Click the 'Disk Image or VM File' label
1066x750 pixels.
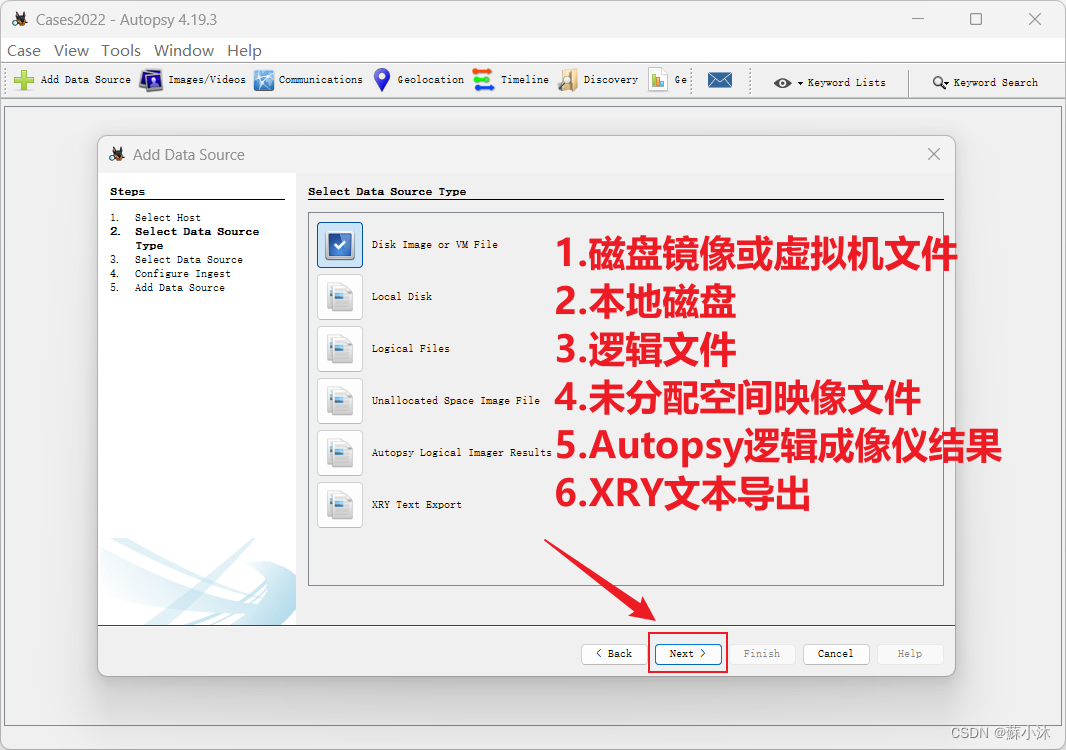click(434, 245)
